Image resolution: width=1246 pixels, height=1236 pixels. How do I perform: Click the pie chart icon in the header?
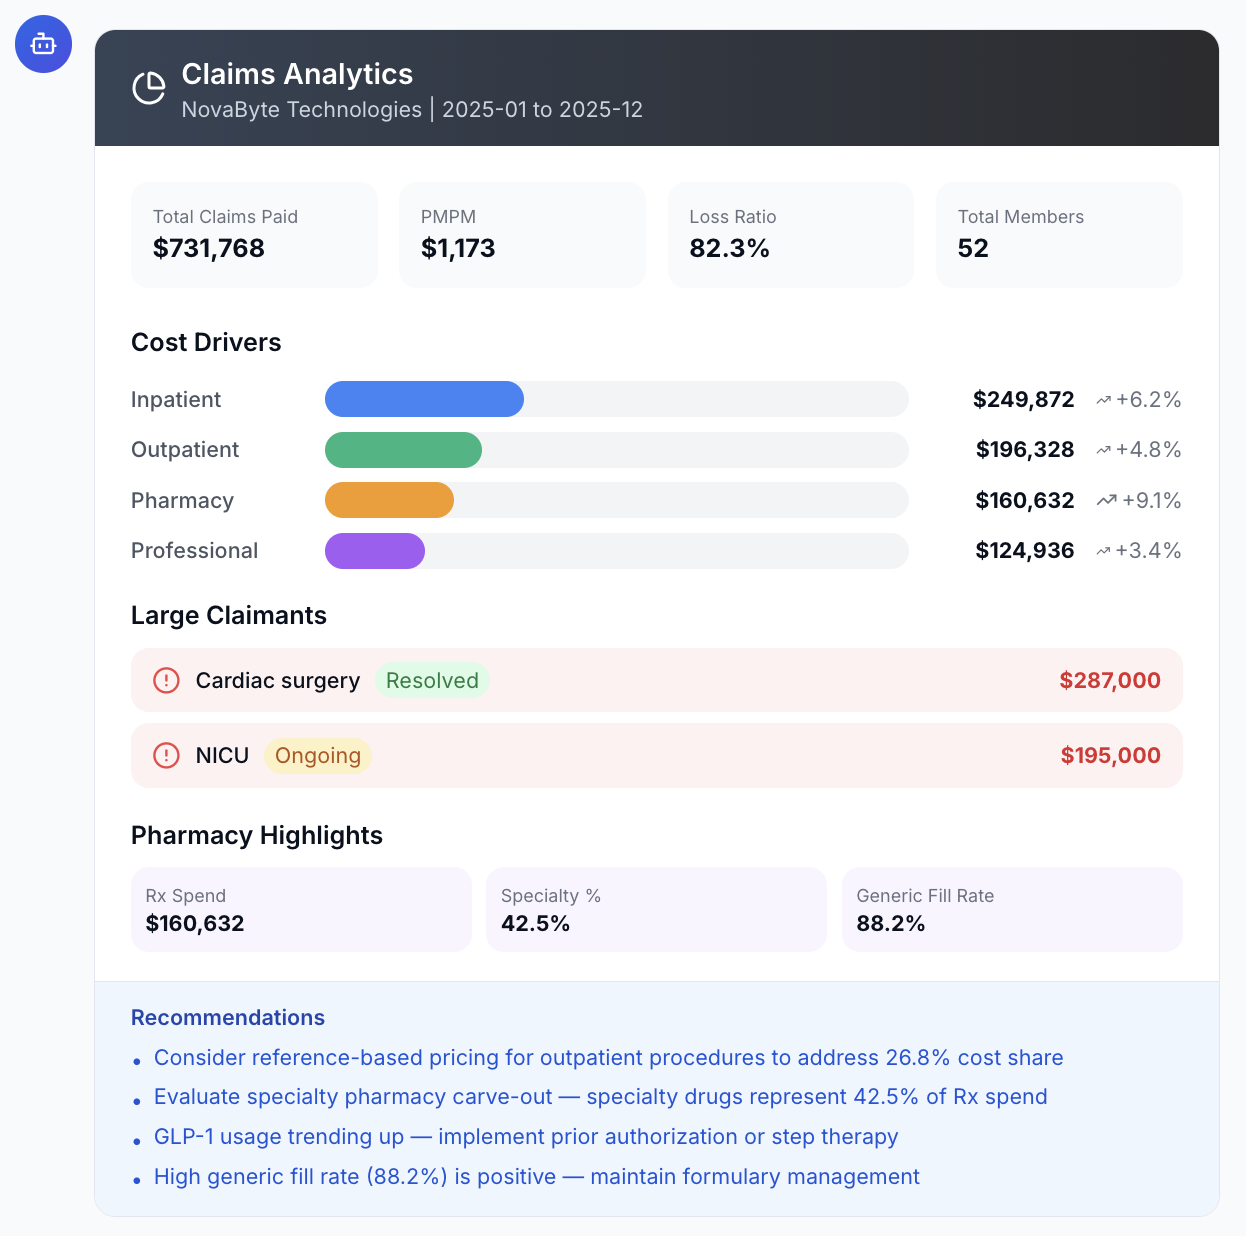[148, 88]
